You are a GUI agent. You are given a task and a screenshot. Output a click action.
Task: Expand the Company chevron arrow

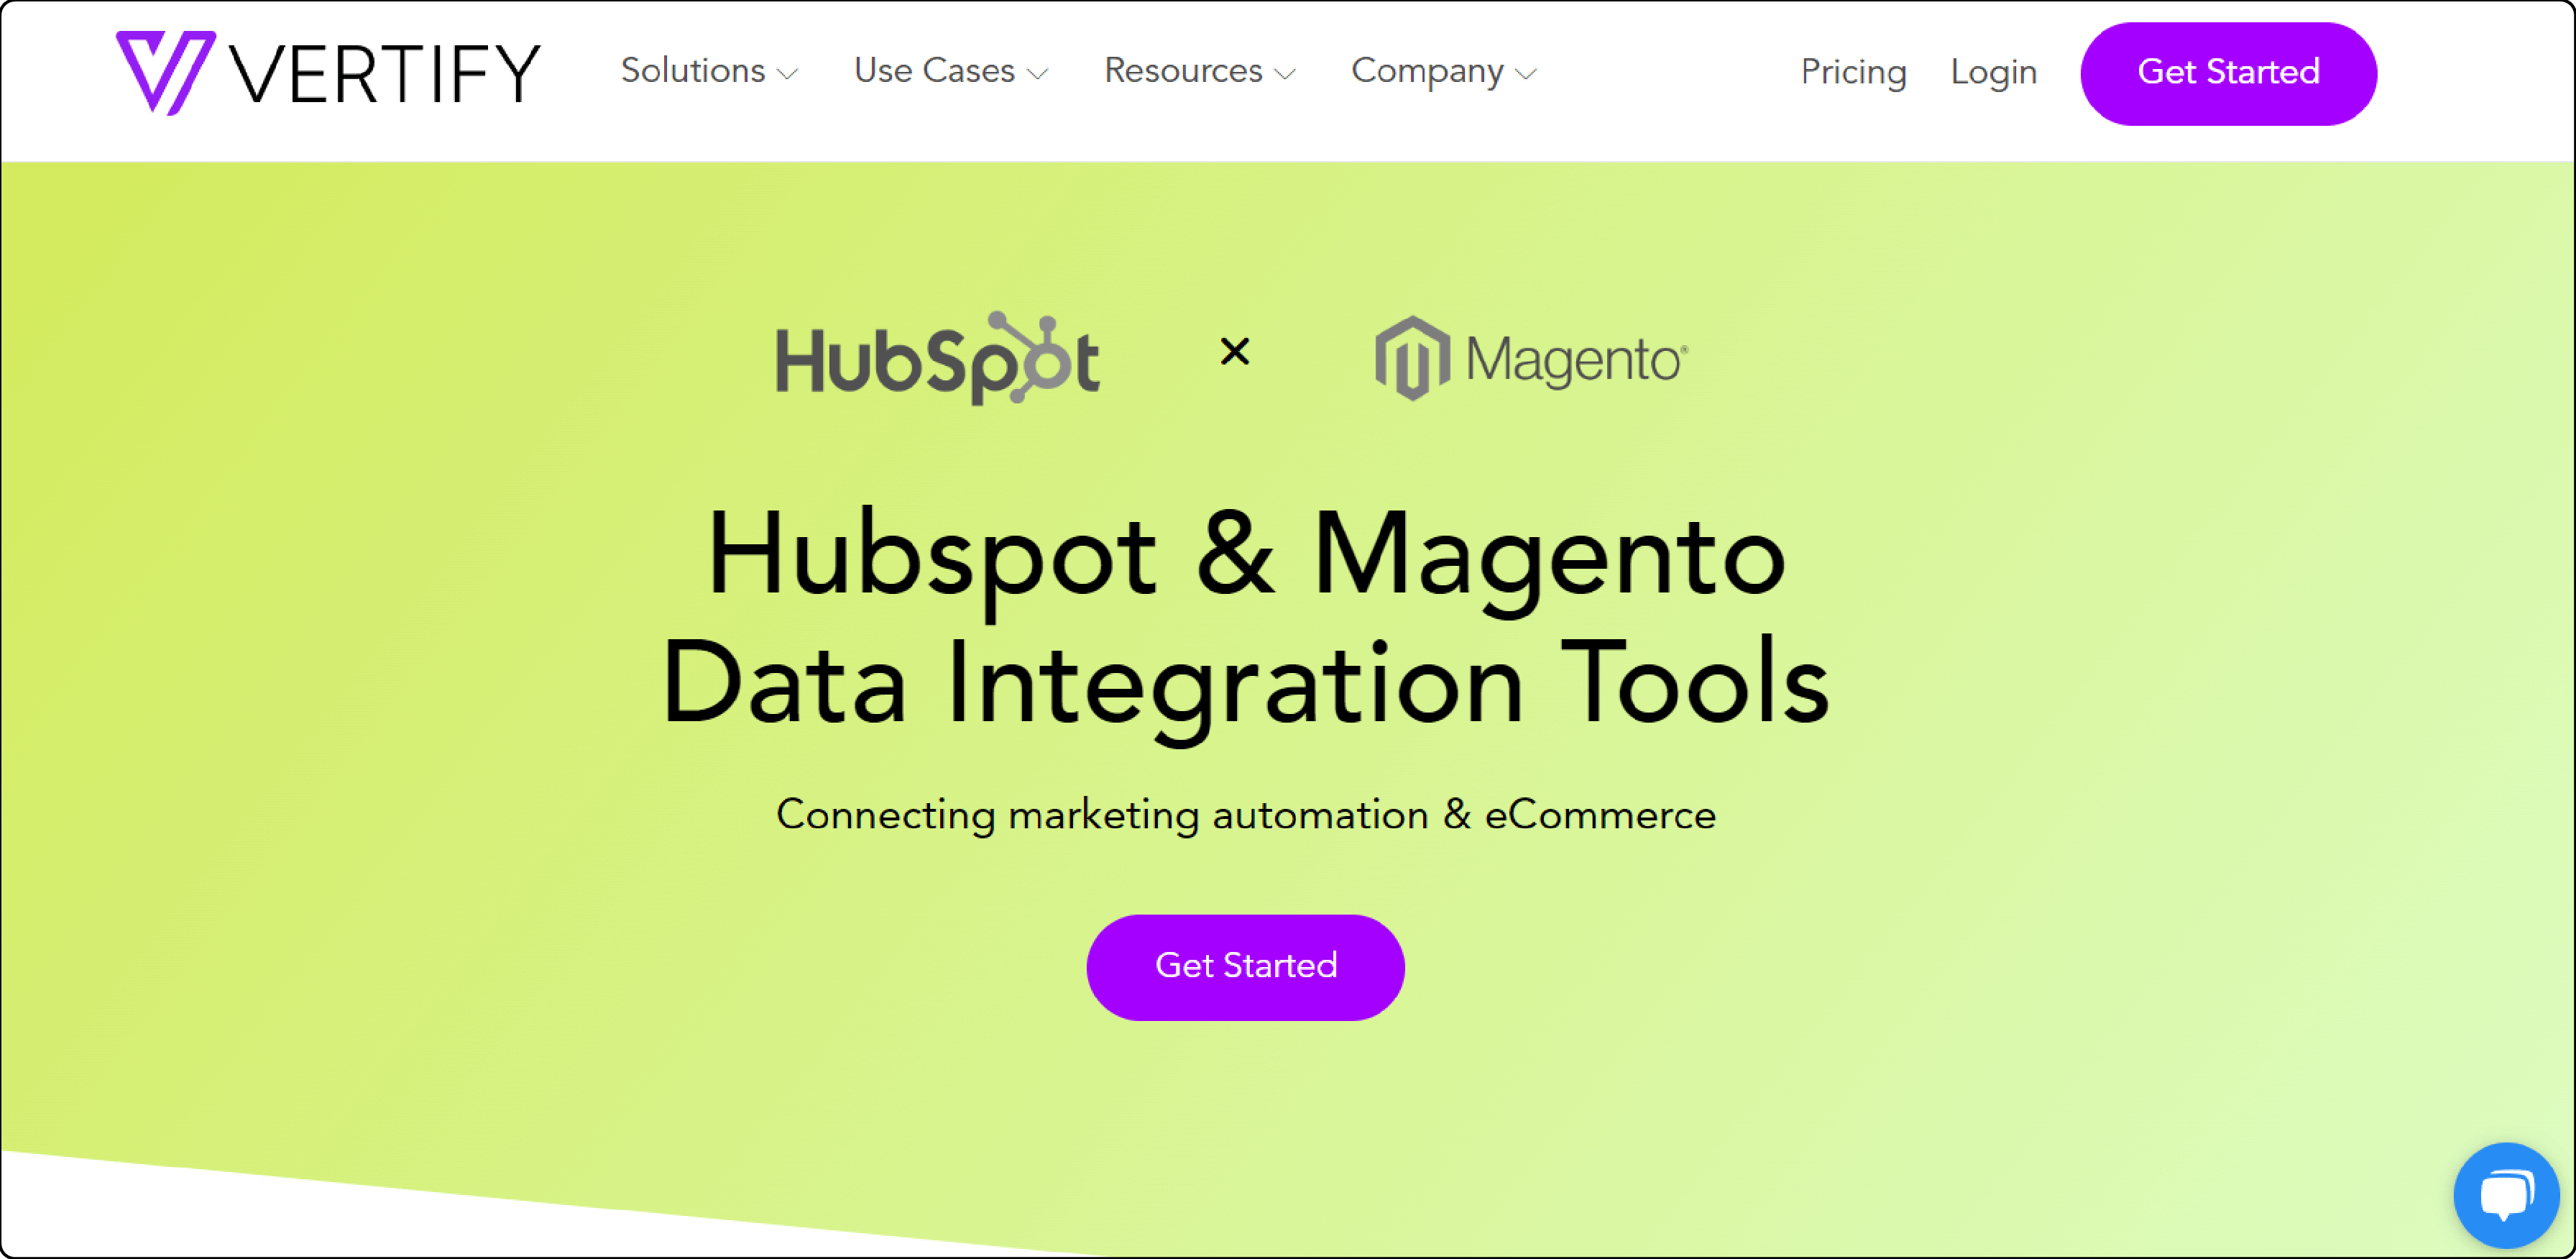[x=1526, y=74]
